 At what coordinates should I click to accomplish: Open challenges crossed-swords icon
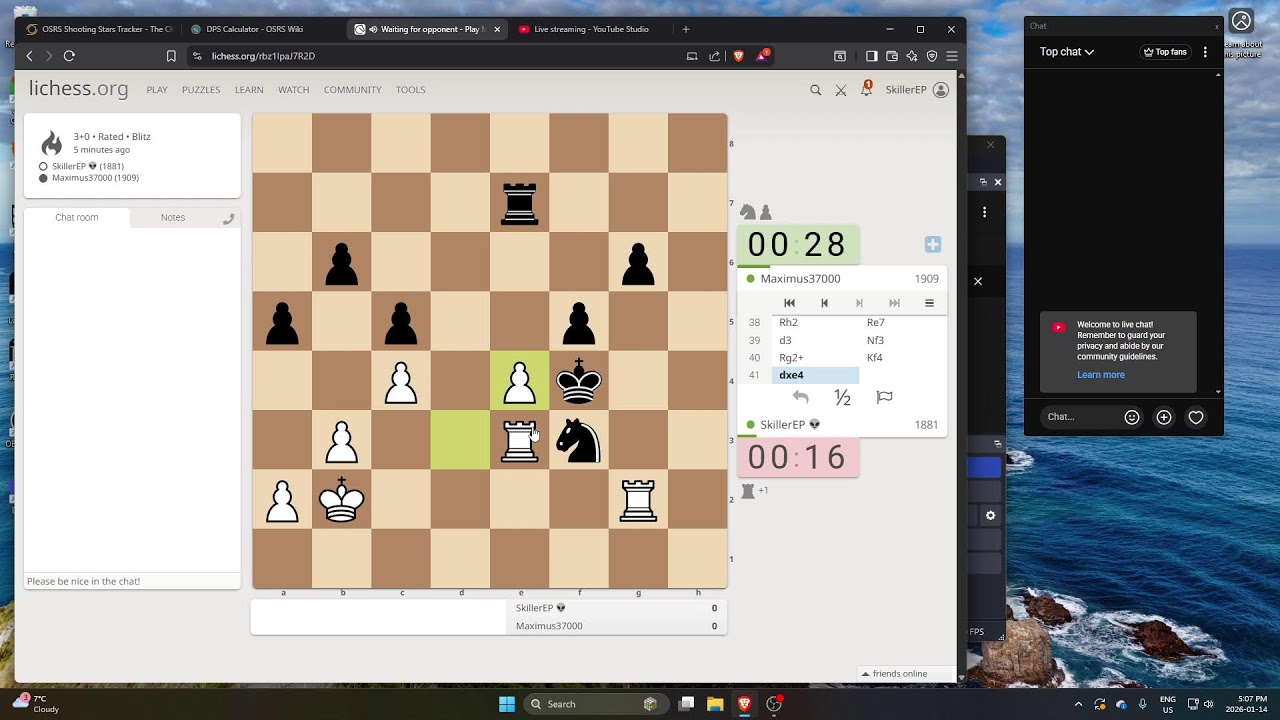841,90
